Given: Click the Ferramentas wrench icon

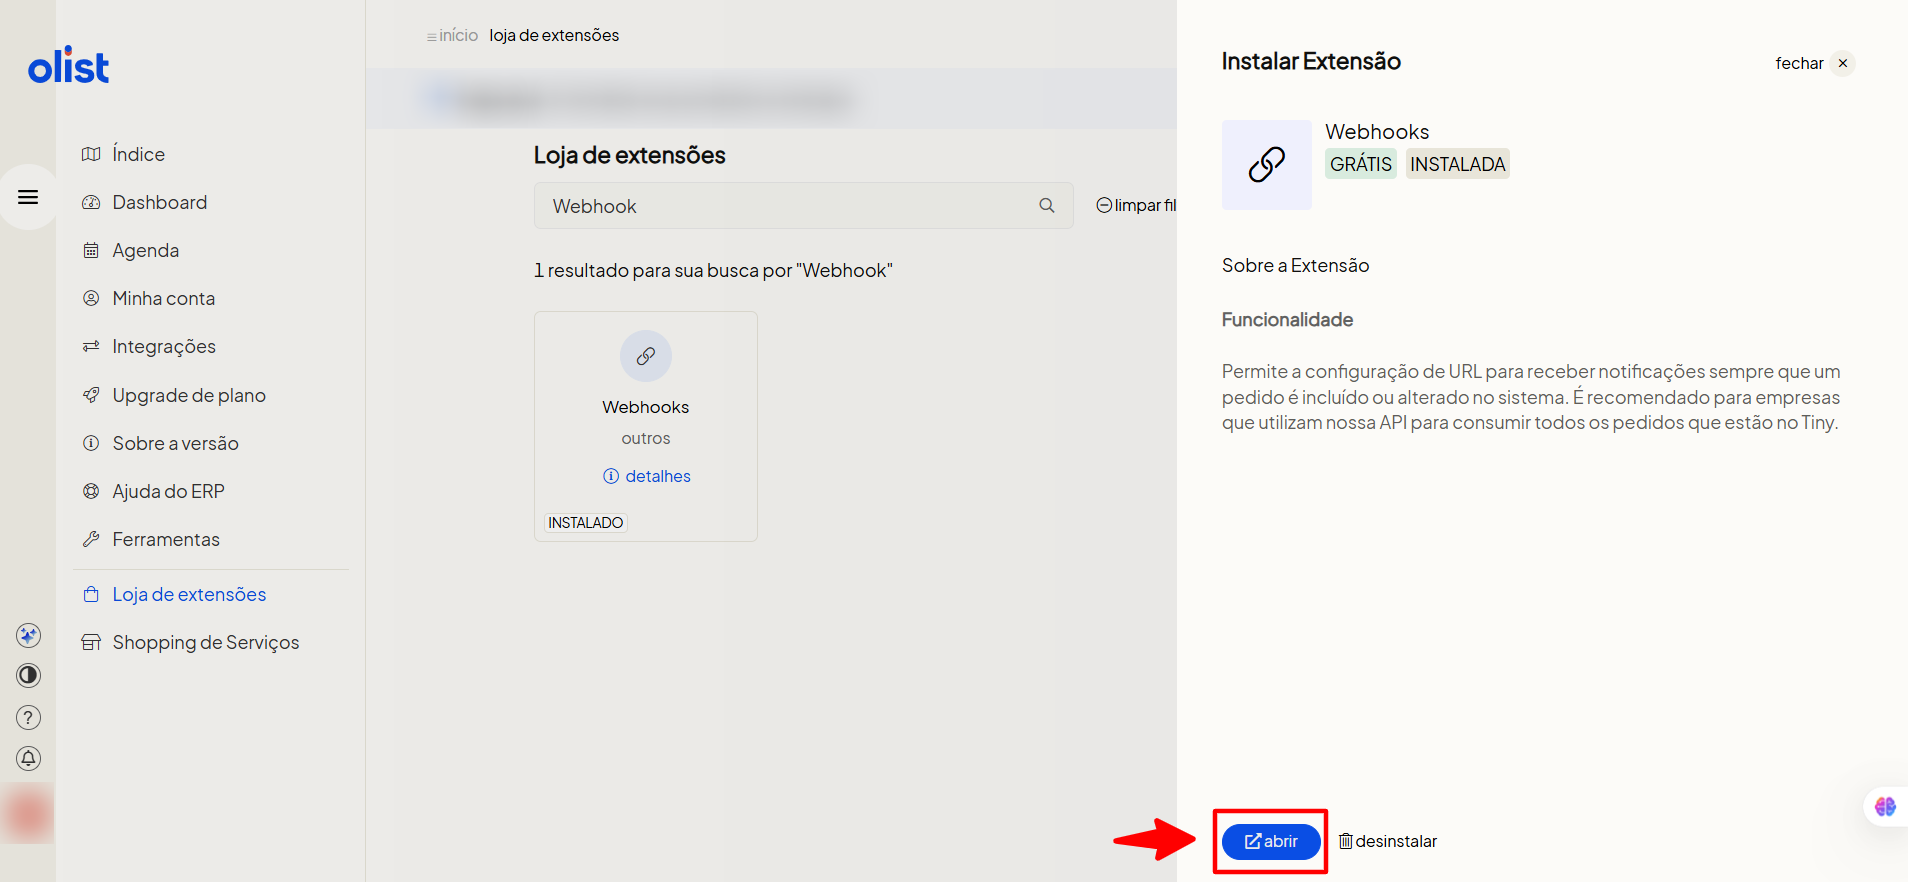Looking at the screenshot, I should tap(91, 539).
